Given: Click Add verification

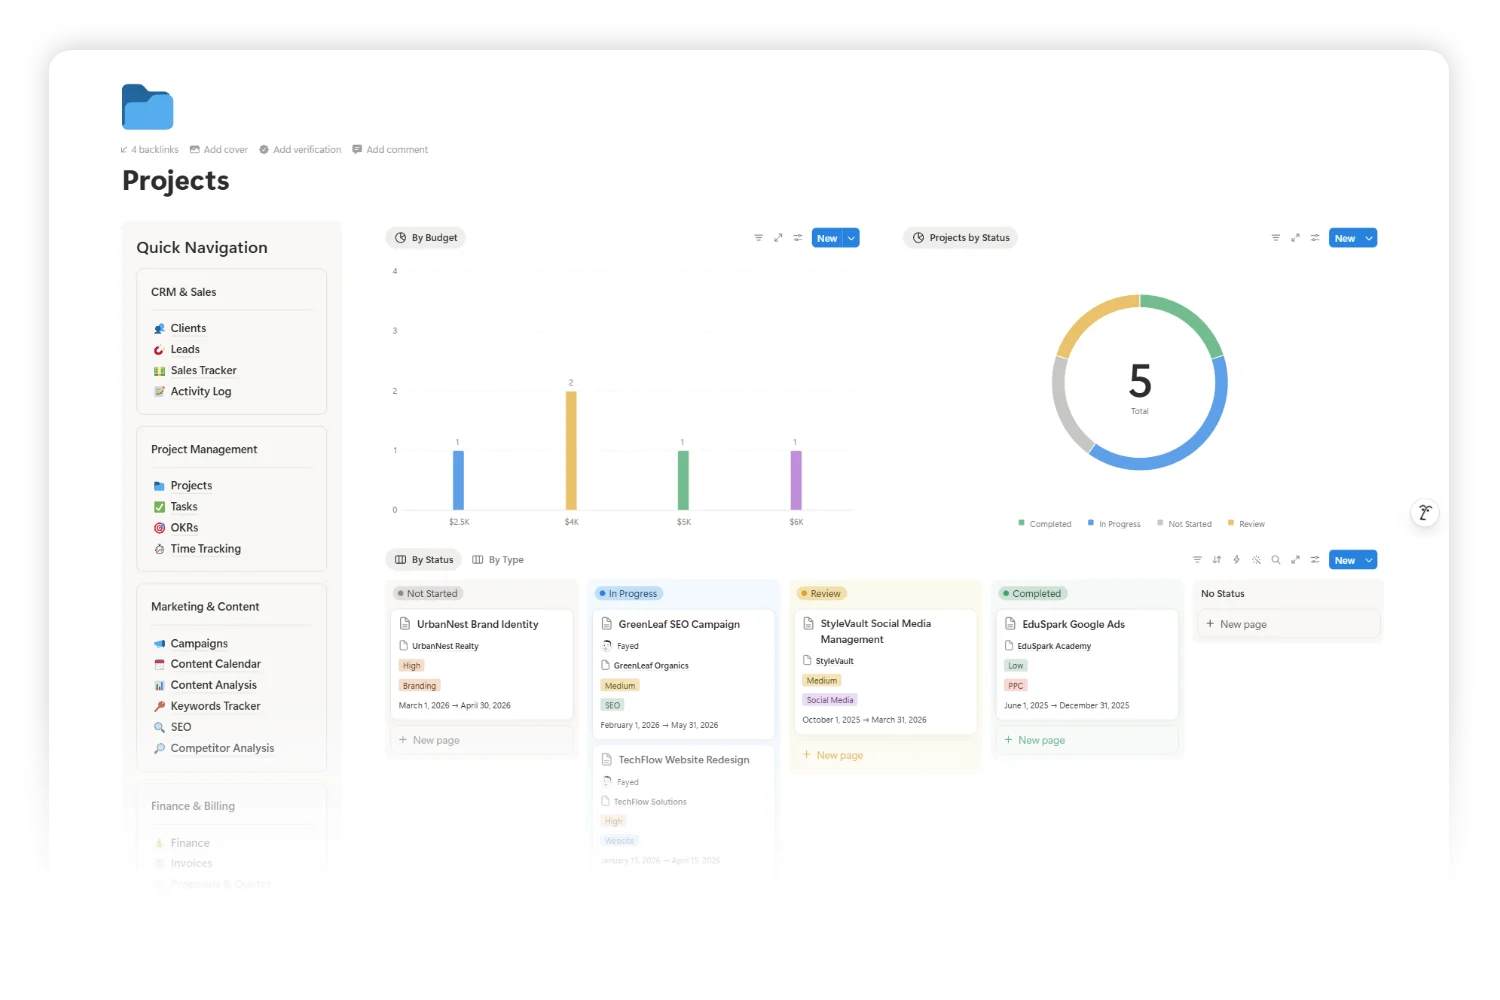Looking at the screenshot, I should 300,150.
